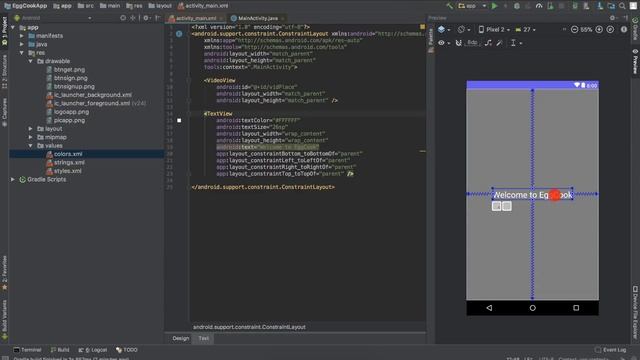Open the Build tool window
This screenshot has width=640, height=360.
pyautogui.click(x=60, y=350)
